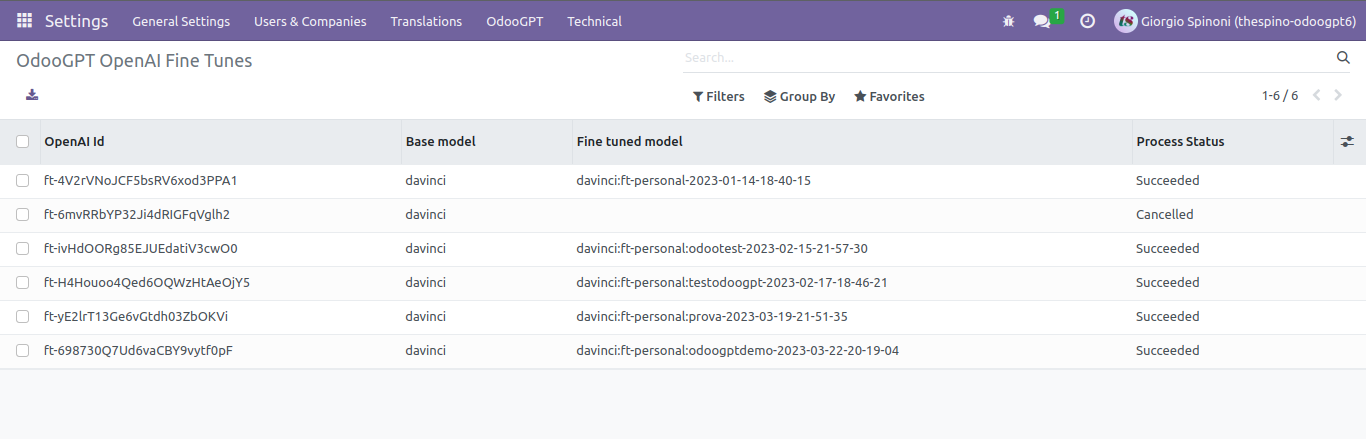The width and height of the screenshot is (1366, 439).
Task: Toggle the select-all header checkbox
Action: pyautogui.click(x=22, y=142)
